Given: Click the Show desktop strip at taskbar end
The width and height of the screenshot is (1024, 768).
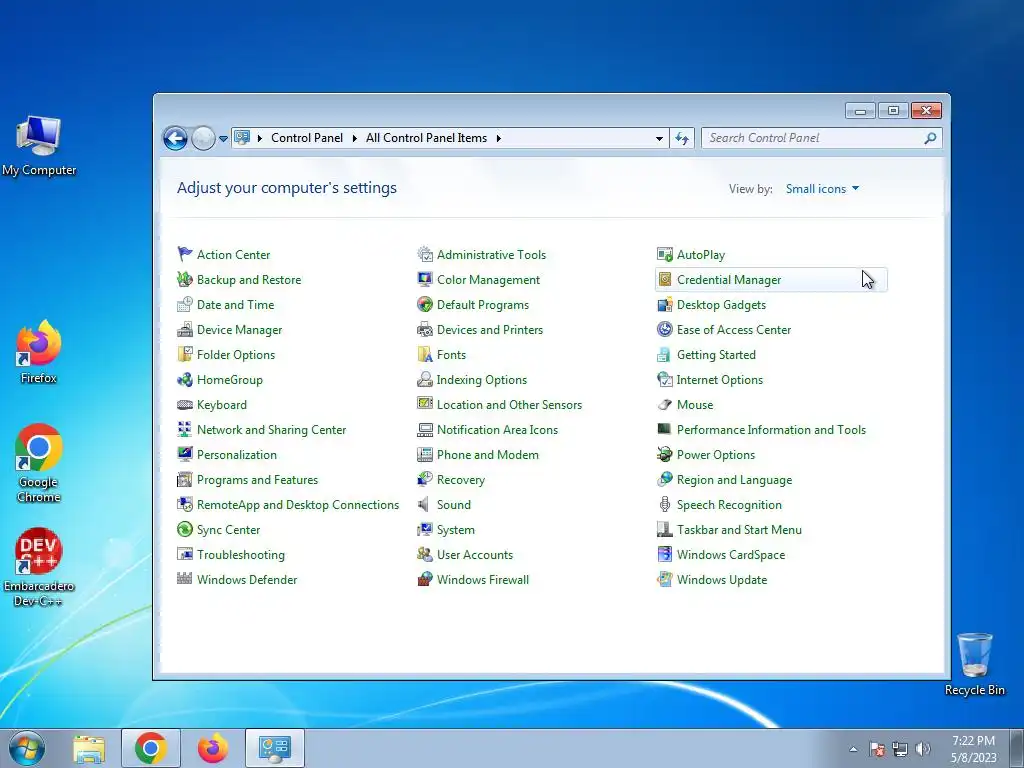Looking at the screenshot, I should coord(1017,748).
